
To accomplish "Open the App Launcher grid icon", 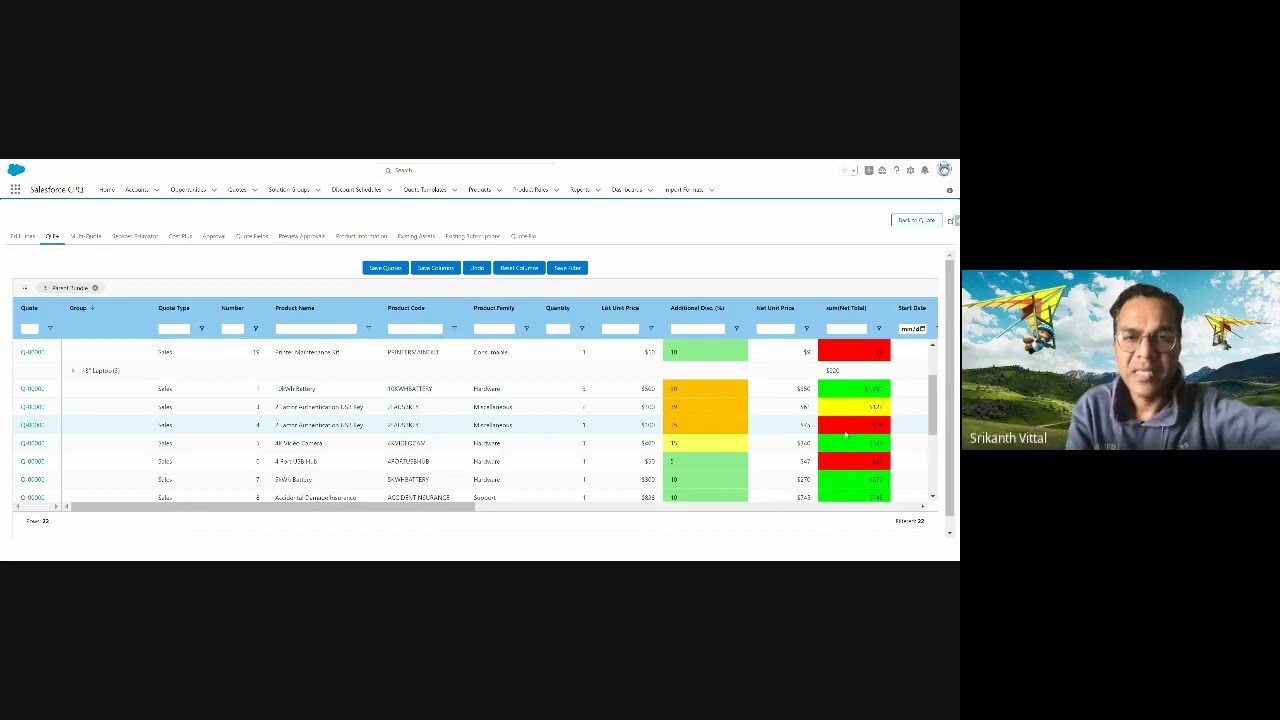I will 15,189.
